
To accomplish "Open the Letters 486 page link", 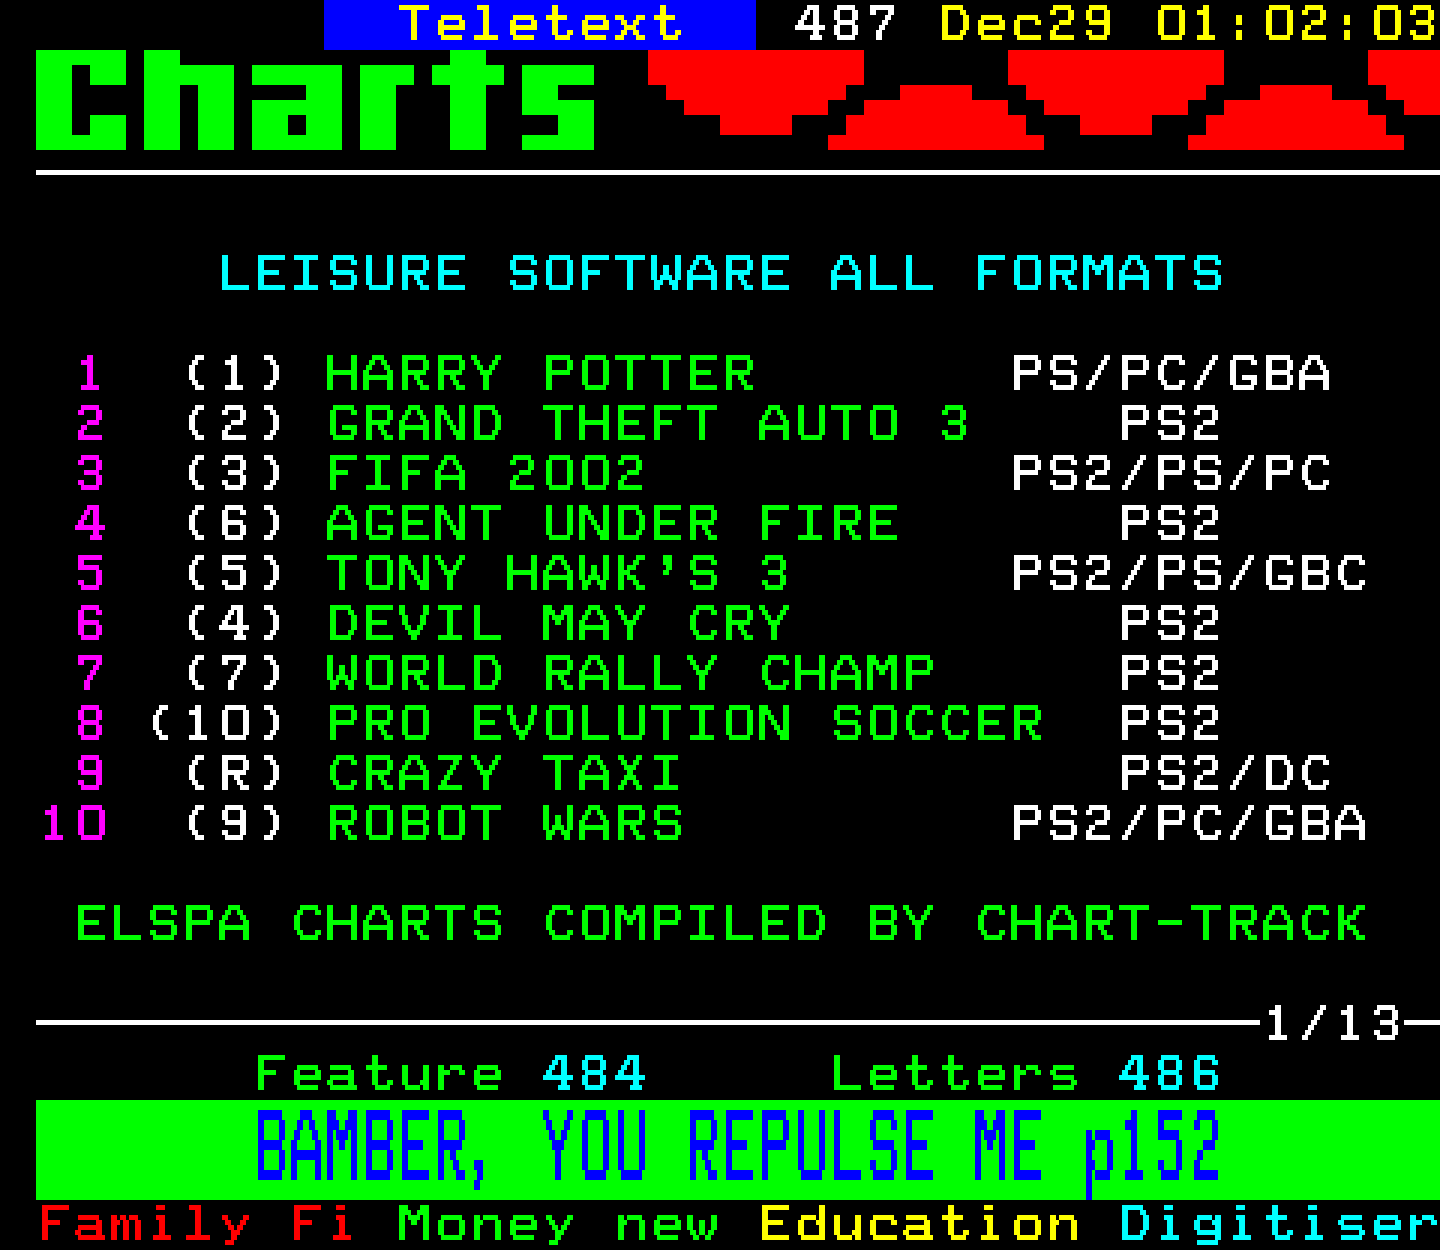I will coord(1026,1074).
